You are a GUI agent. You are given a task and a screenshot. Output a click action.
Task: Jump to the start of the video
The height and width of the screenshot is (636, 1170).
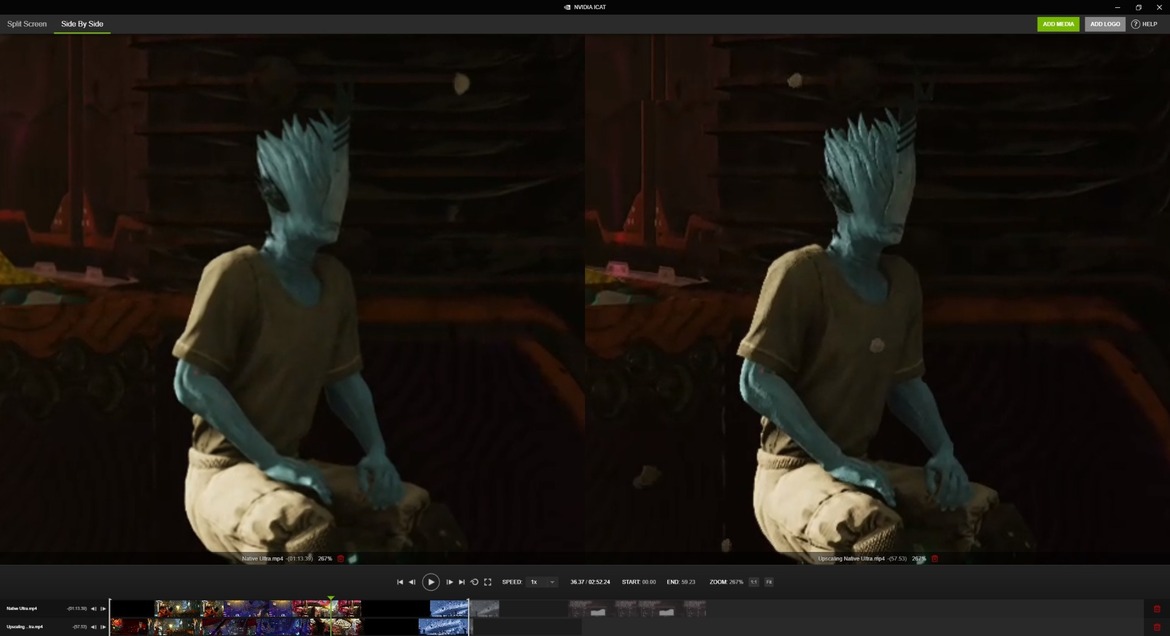[400, 582]
